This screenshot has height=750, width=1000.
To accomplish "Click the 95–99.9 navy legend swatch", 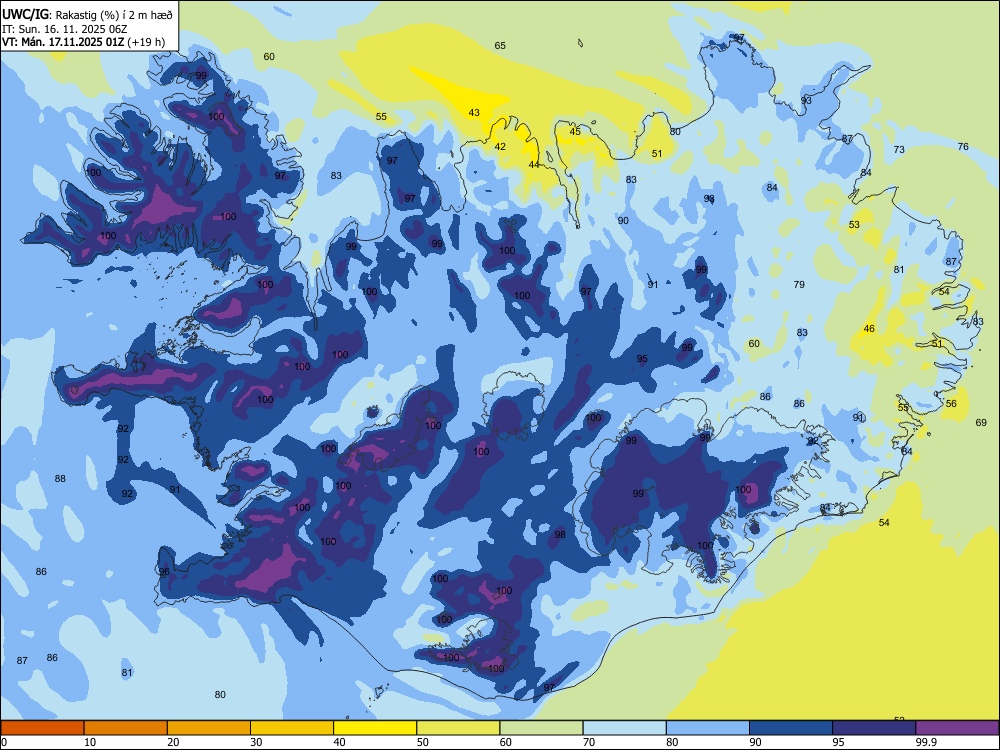I will 874,728.
